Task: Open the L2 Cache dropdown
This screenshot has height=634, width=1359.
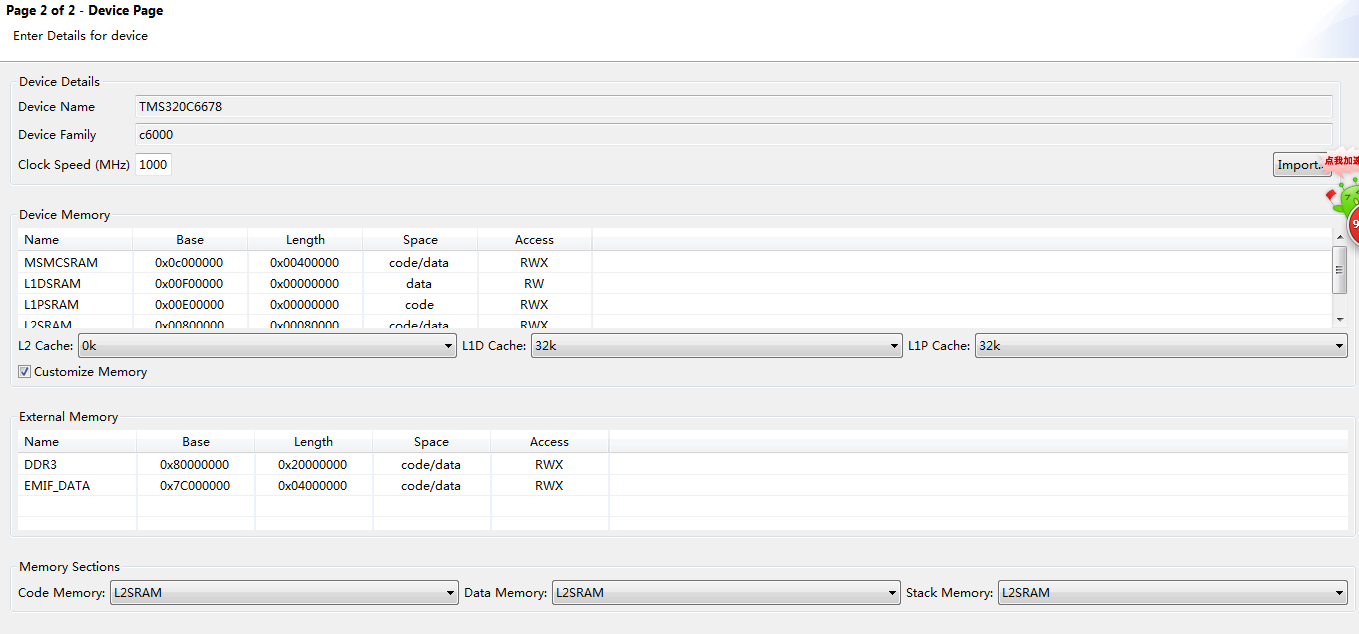Action: coord(267,346)
